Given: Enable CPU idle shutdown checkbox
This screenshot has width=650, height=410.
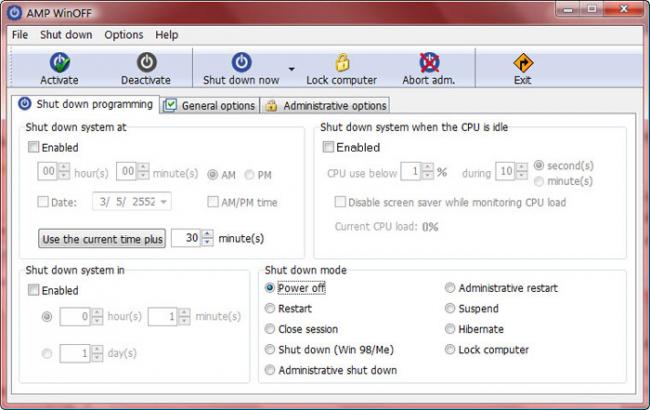Looking at the screenshot, I should 328,147.
